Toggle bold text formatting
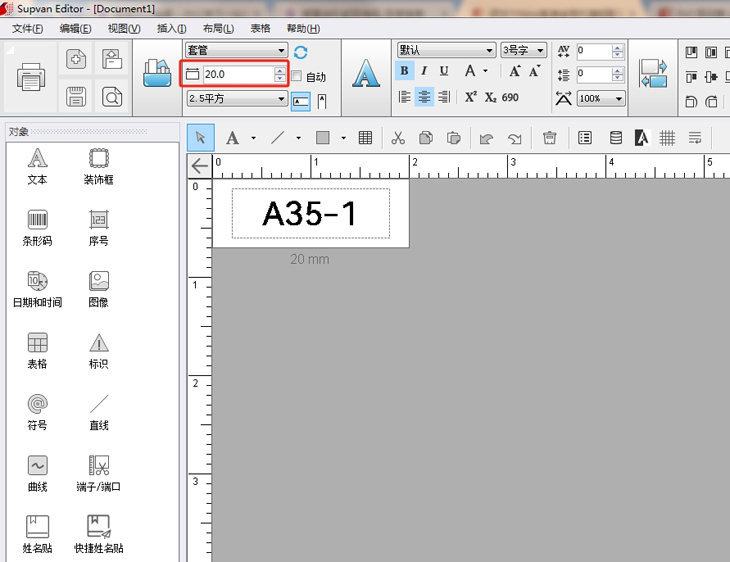This screenshot has height=562, width=730. point(404,71)
